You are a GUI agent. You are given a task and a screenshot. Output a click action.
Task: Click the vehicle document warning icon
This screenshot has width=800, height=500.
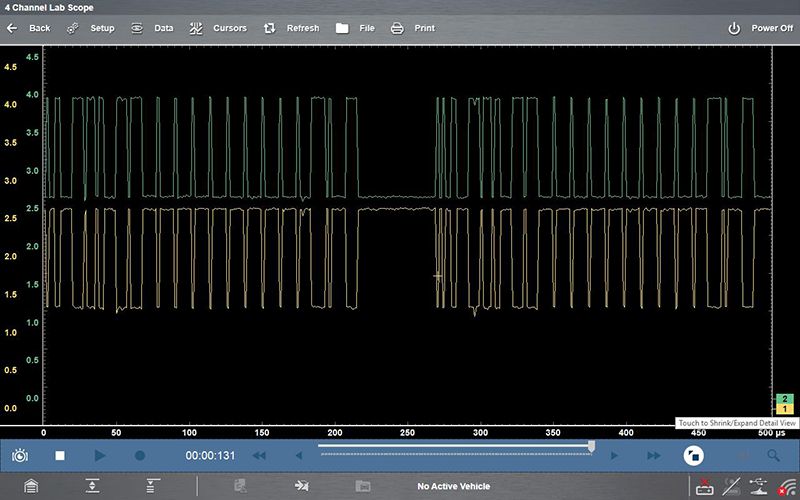pos(241,486)
